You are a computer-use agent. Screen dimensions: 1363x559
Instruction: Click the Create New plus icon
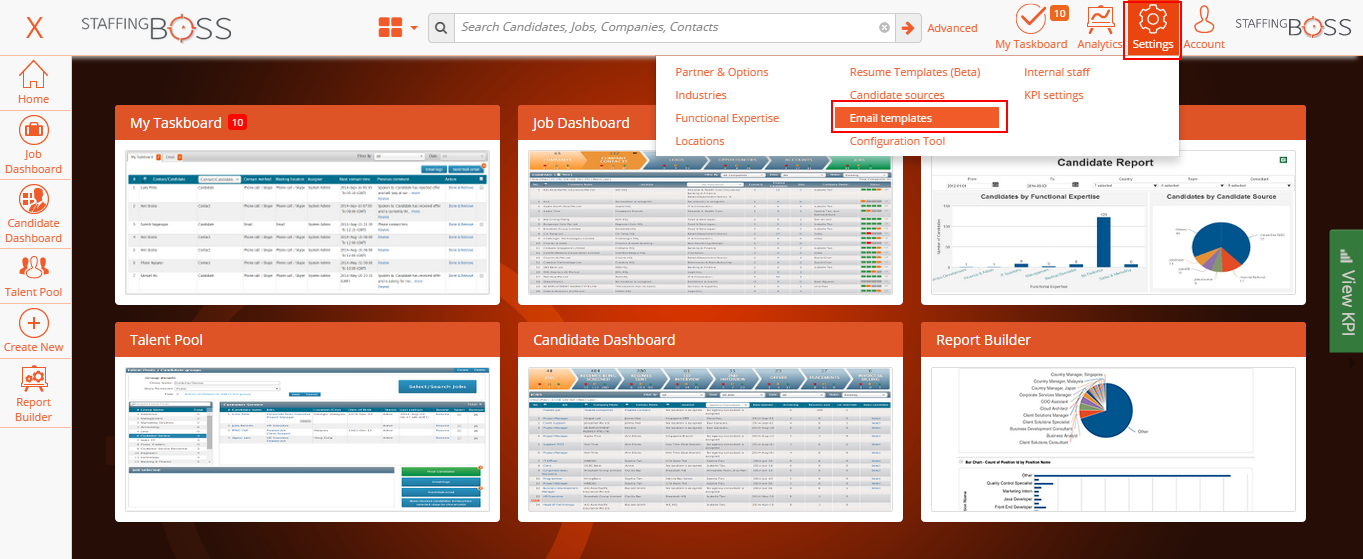[33, 323]
